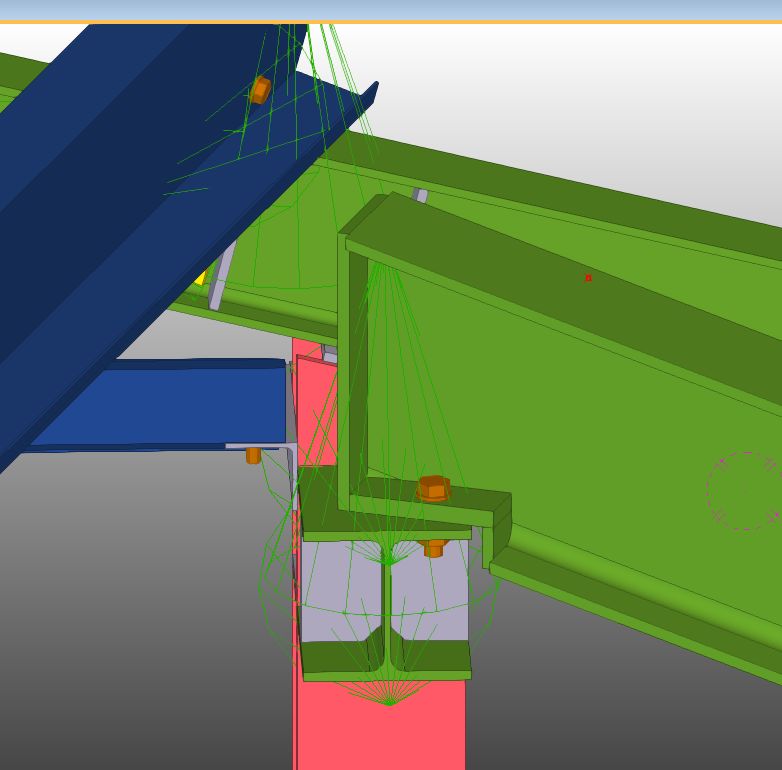Select the magenta dashed circle on the green beam
This screenshot has width=782, height=770.
point(745,491)
